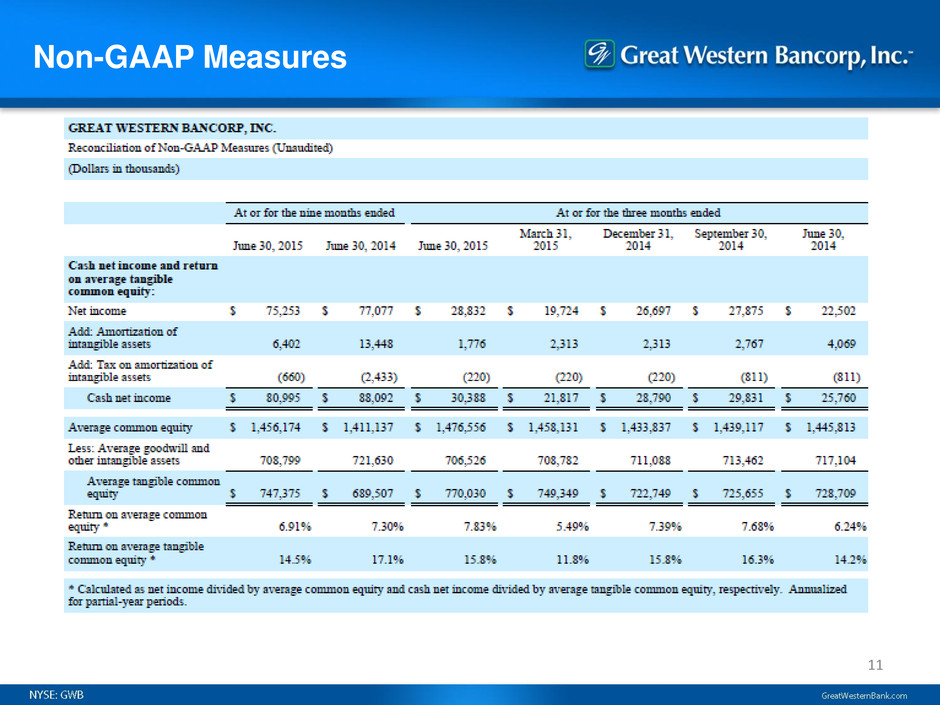940x705 pixels.
Task: Click 'Return on average tangible common equity *' label
Action: tap(136, 553)
